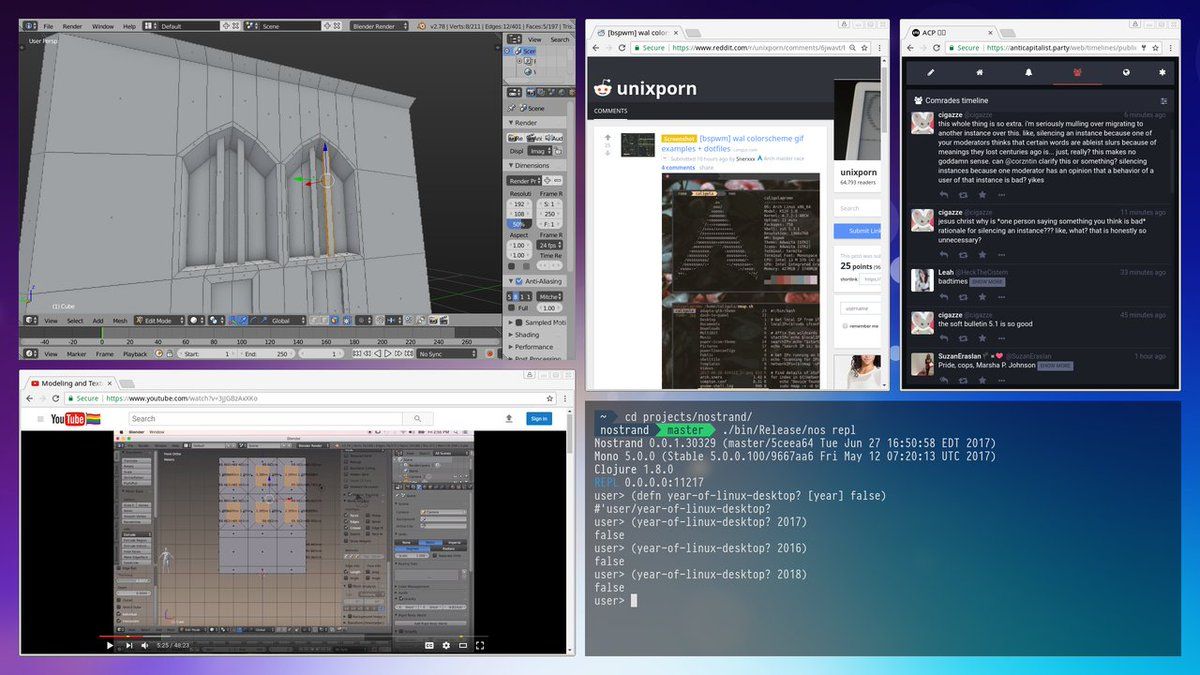Screen dimensions: 1200x675
Task: Open Chrome menu in YouTube window
Action: click(566, 398)
